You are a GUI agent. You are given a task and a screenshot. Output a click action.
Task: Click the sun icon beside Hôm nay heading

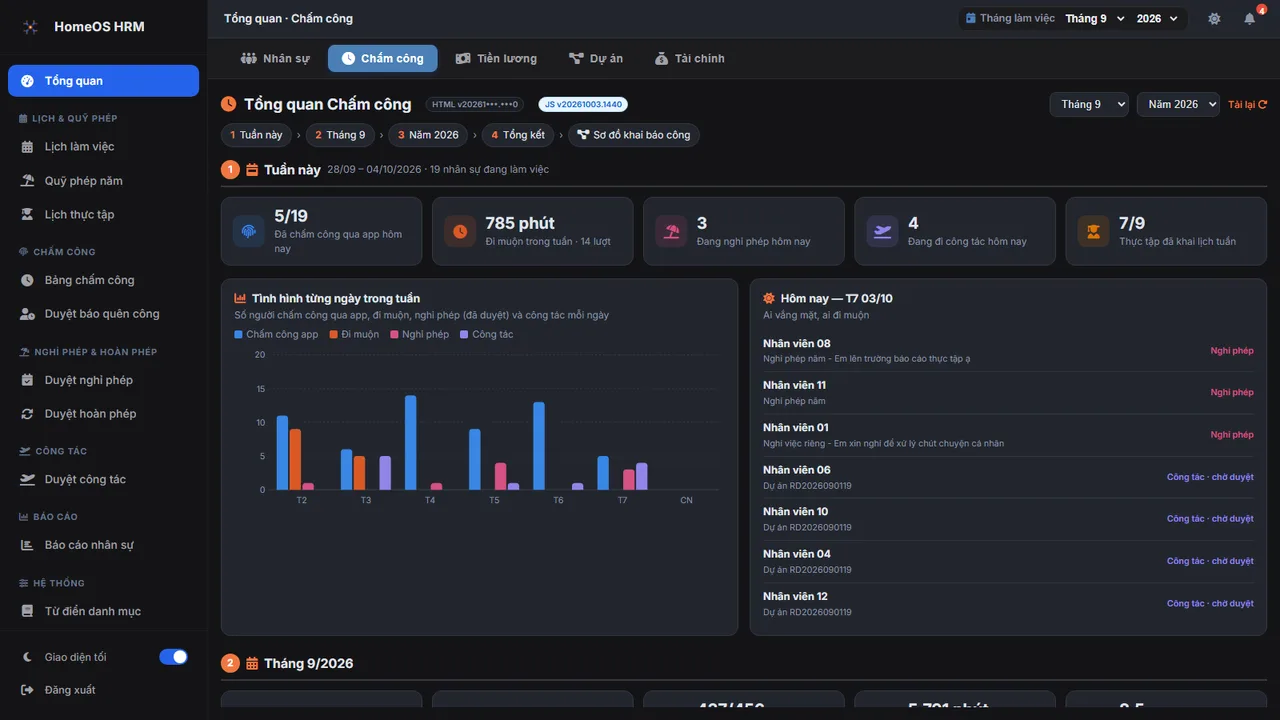coord(769,298)
